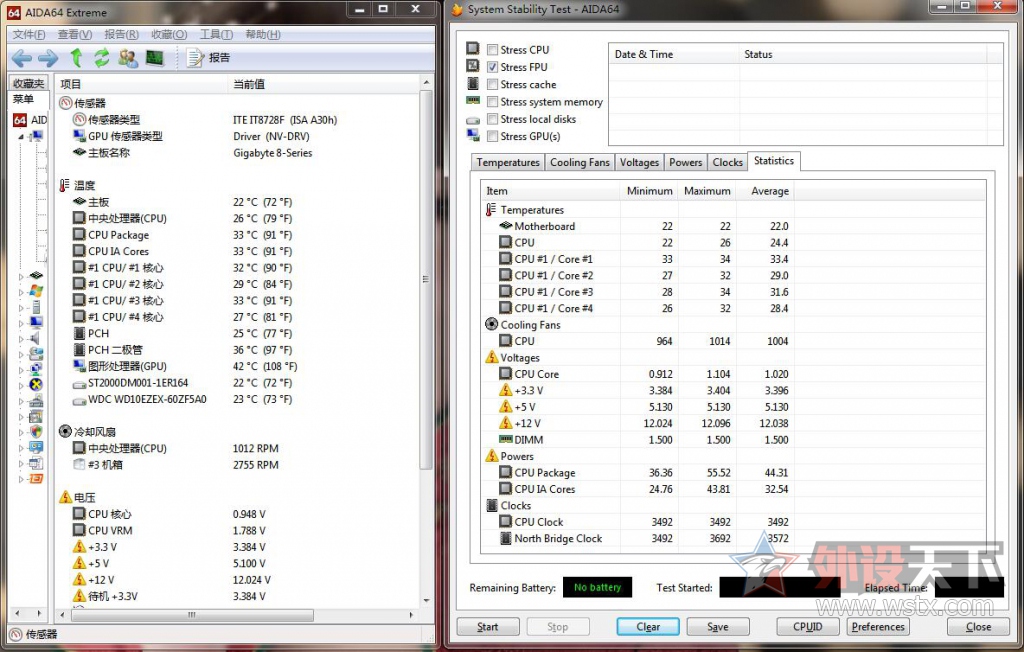Start the system stability test
The width and height of the screenshot is (1024, 652).
487,627
